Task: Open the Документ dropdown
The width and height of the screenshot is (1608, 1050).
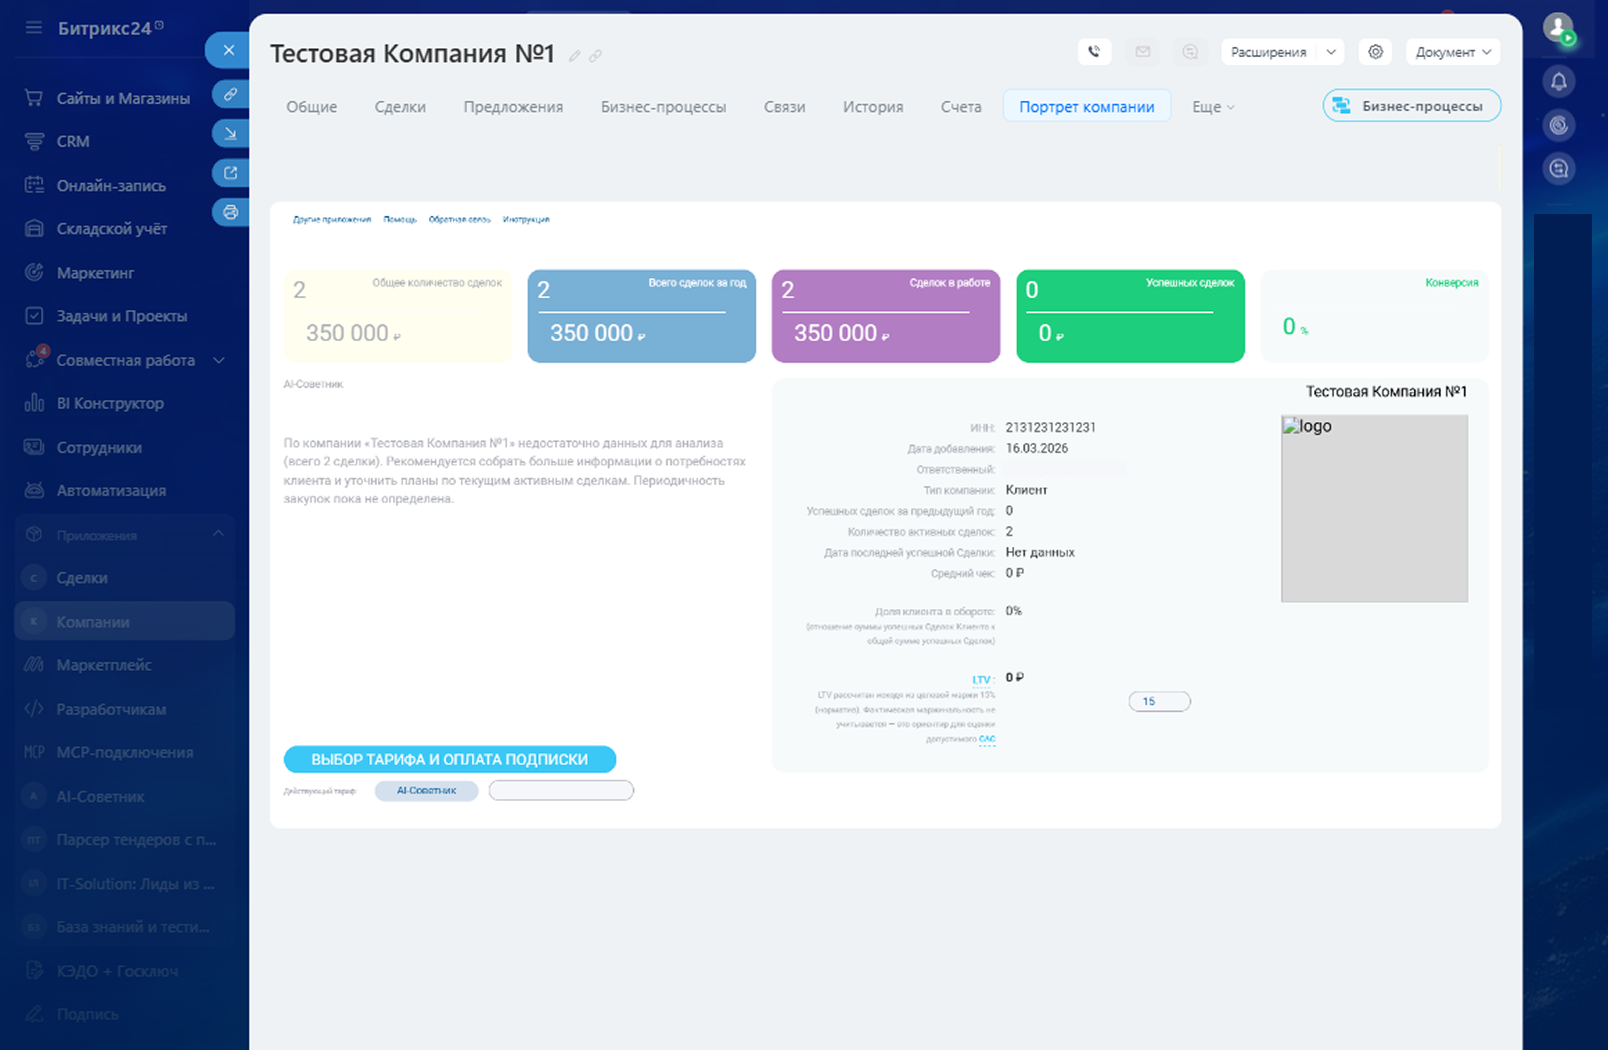Action: (x=1452, y=52)
